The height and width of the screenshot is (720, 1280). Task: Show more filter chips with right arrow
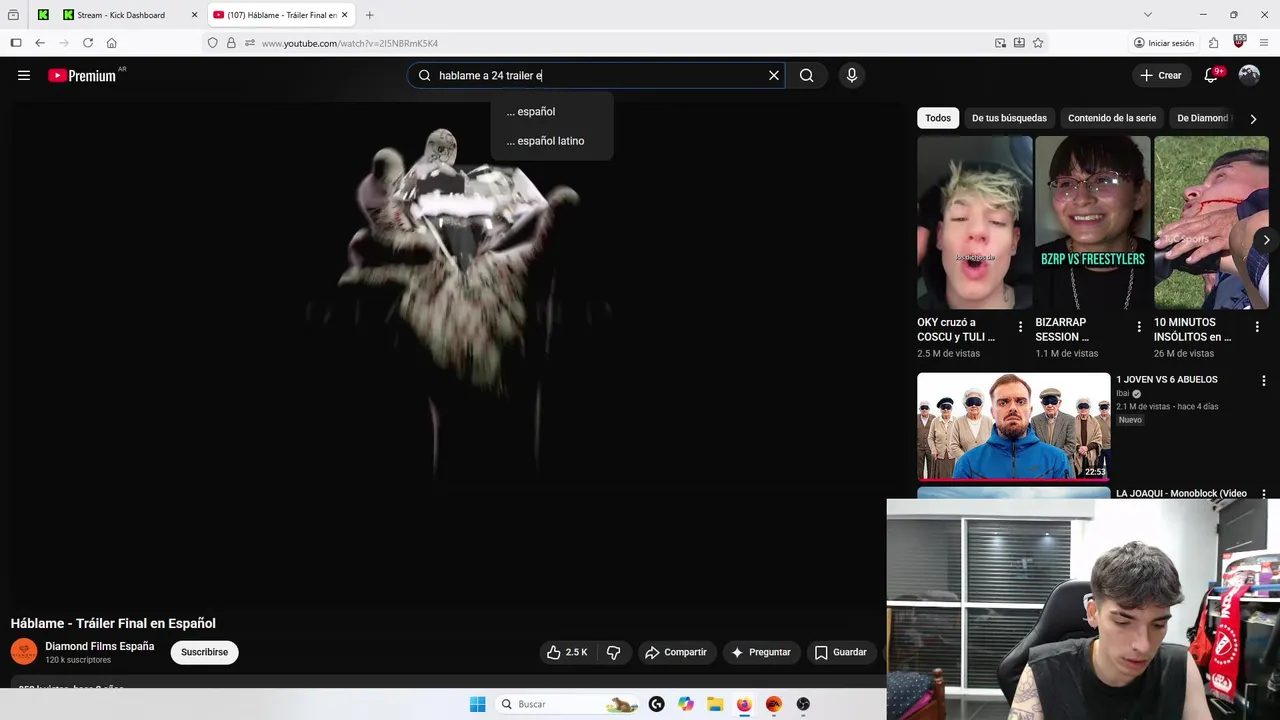[x=1253, y=118]
